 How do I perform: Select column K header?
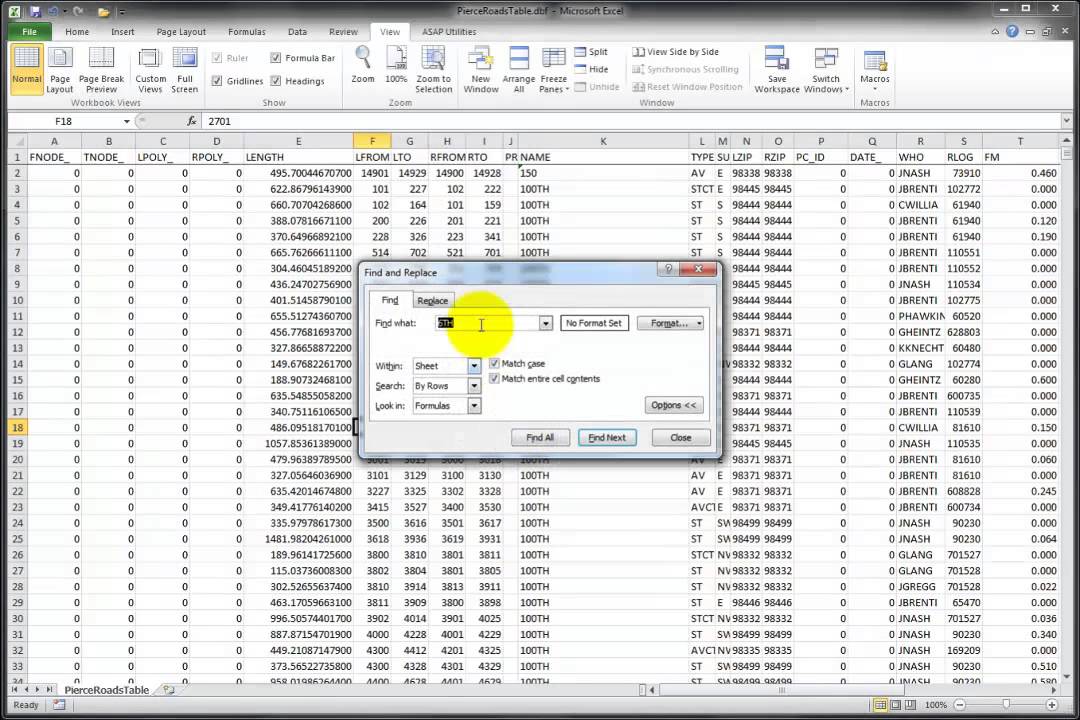(x=603, y=141)
